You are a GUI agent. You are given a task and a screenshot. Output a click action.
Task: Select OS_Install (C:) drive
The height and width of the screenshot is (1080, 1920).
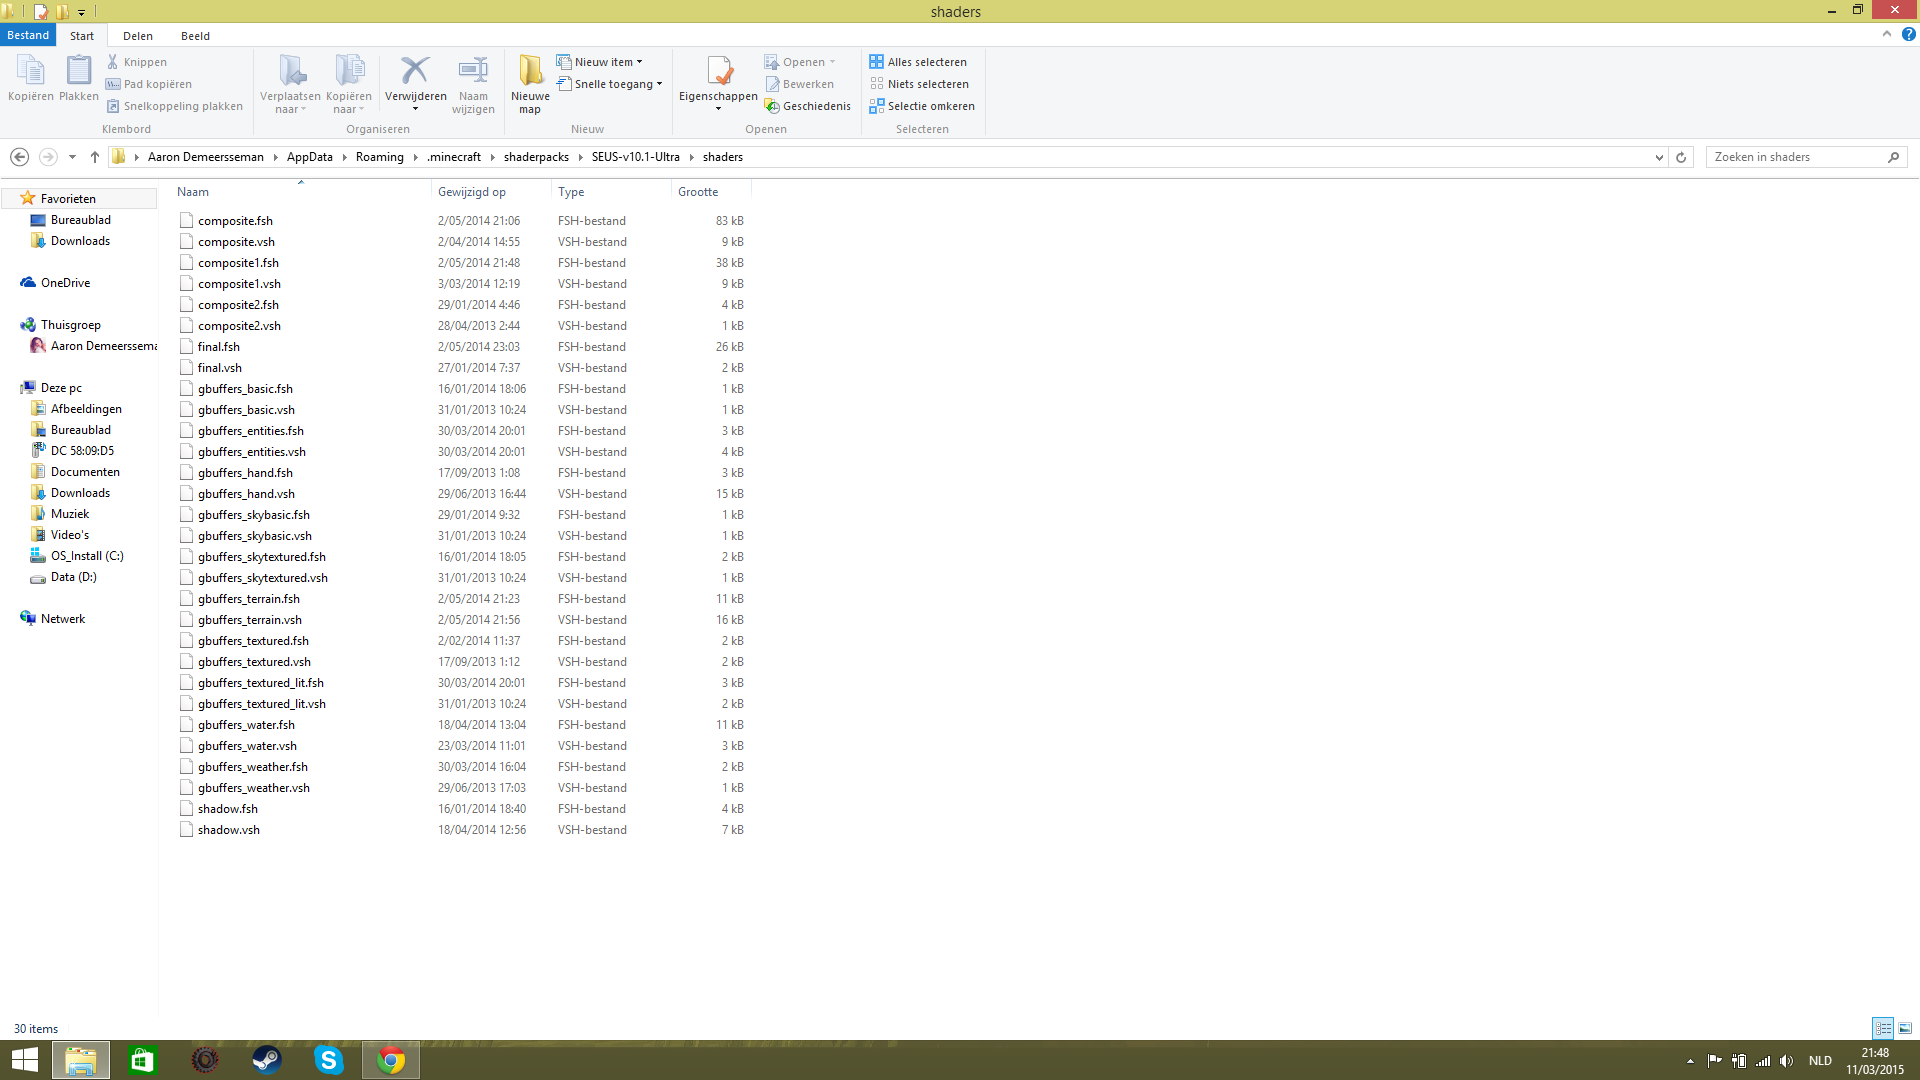(87, 556)
